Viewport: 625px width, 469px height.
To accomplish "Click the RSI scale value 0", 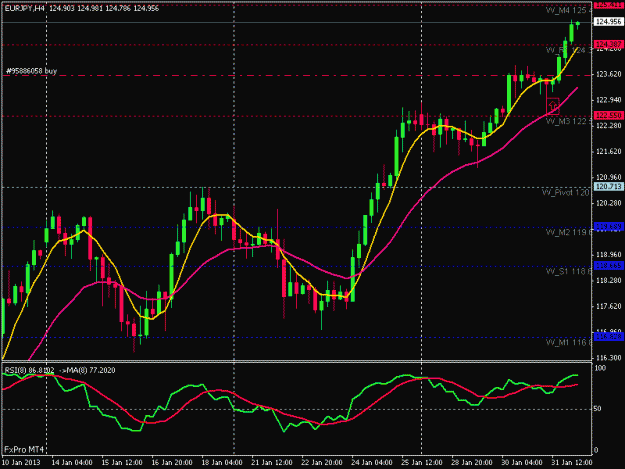I will 596,450.
